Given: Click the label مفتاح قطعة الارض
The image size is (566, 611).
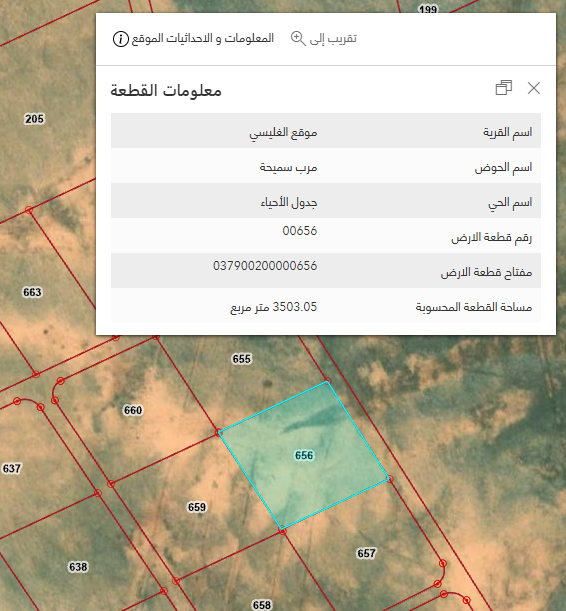Looking at the screenshot, I should 486,272.
